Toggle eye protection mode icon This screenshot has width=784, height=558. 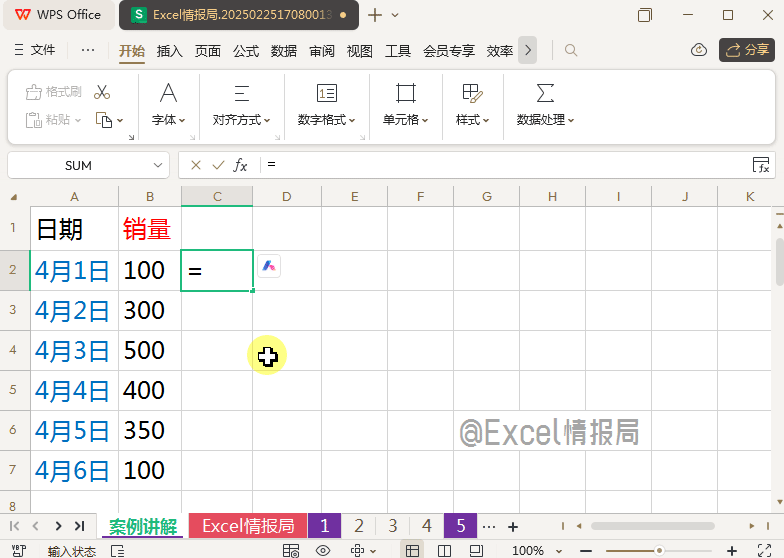tap(323, 551)
